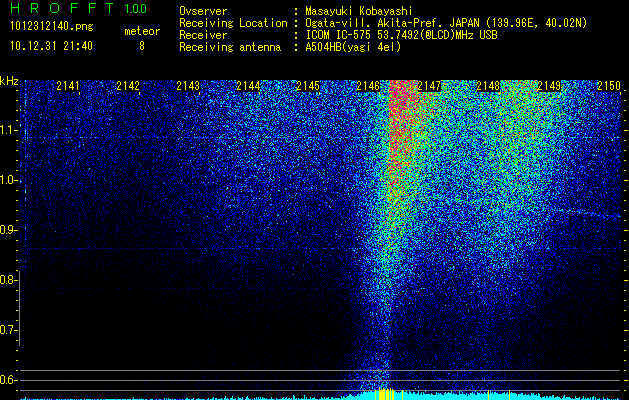Viewport: 629px width, 400px height.
Task: Click the Ovserver field label
Action: point(203,11)
